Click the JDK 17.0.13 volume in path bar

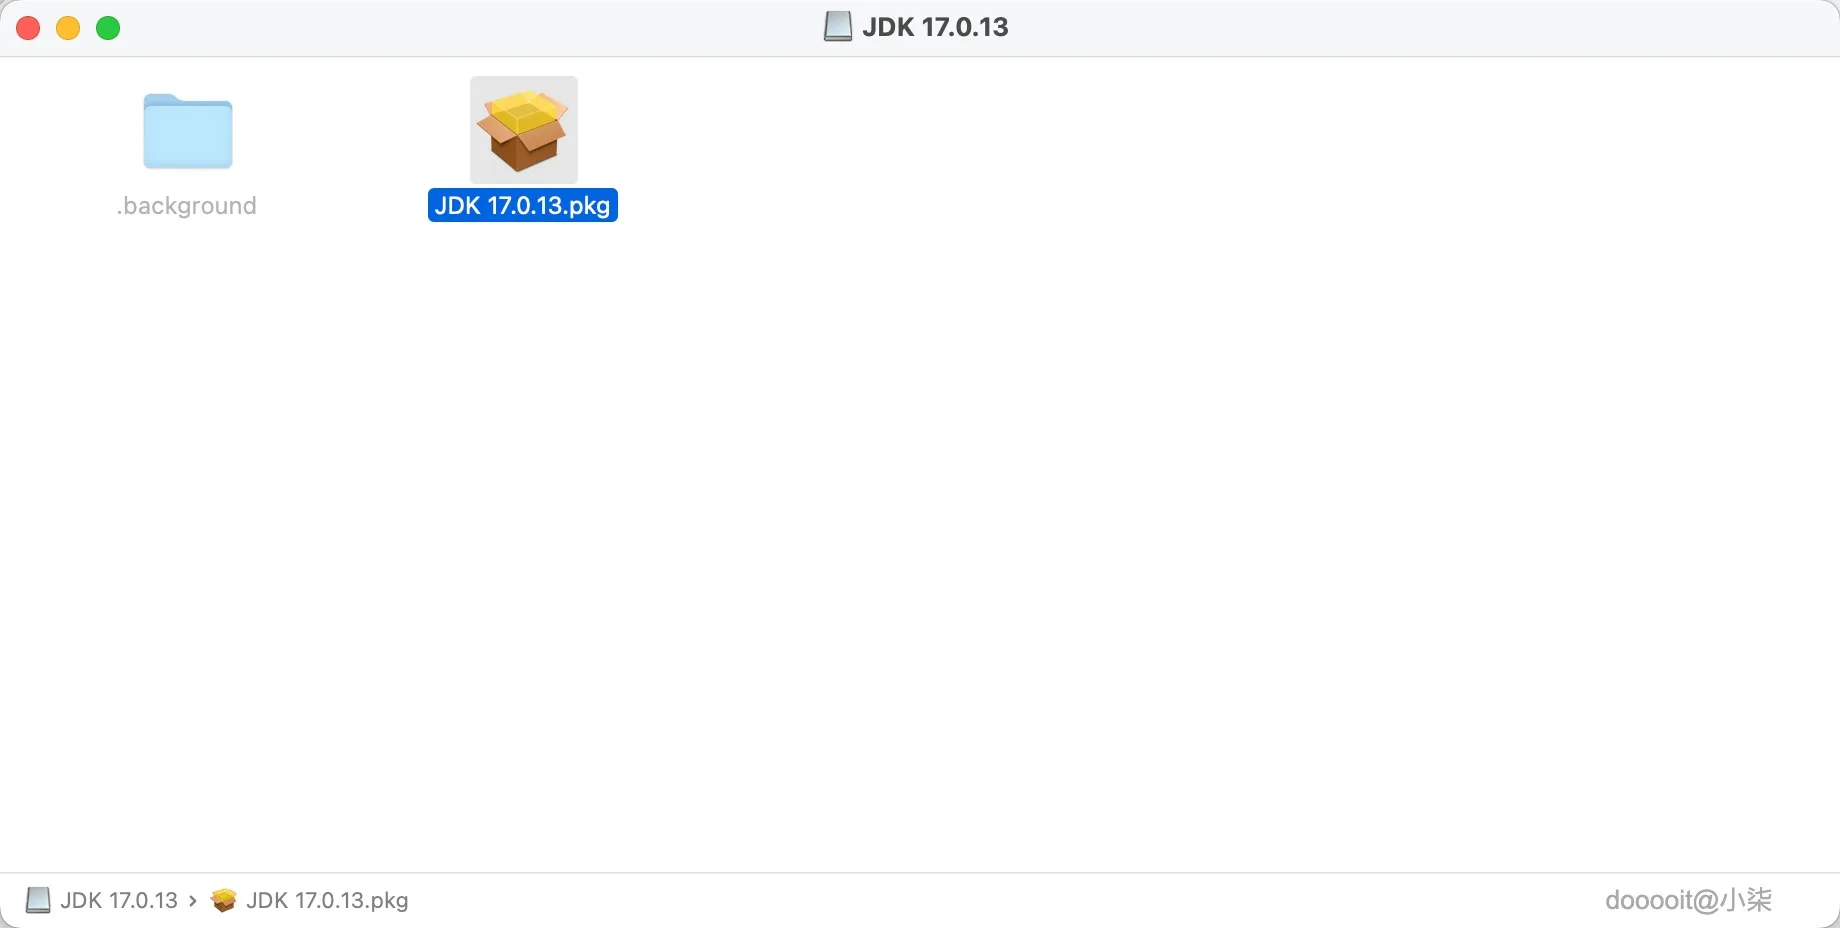102,900
